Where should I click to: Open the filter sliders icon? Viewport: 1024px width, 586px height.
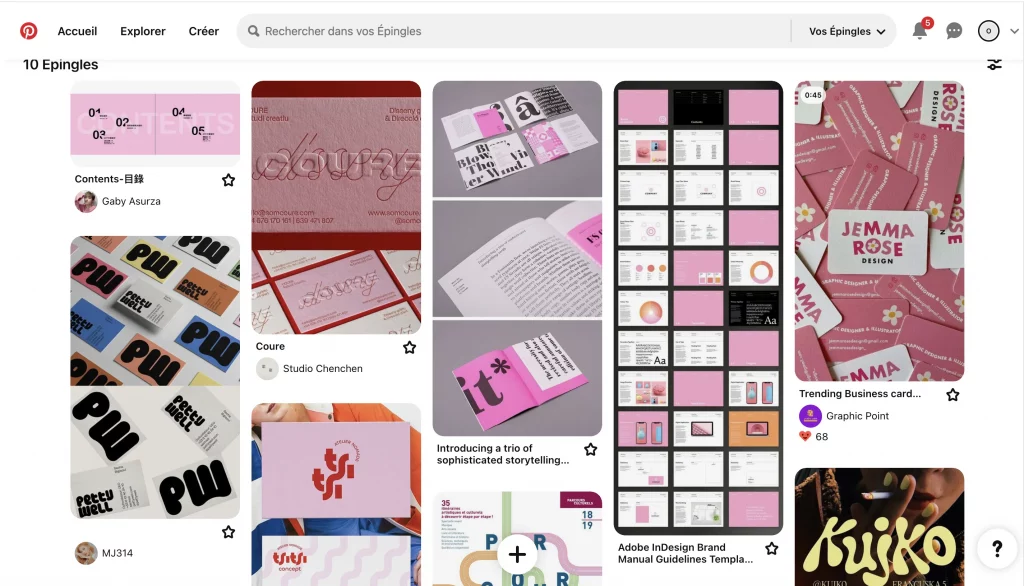coord(994,64)
